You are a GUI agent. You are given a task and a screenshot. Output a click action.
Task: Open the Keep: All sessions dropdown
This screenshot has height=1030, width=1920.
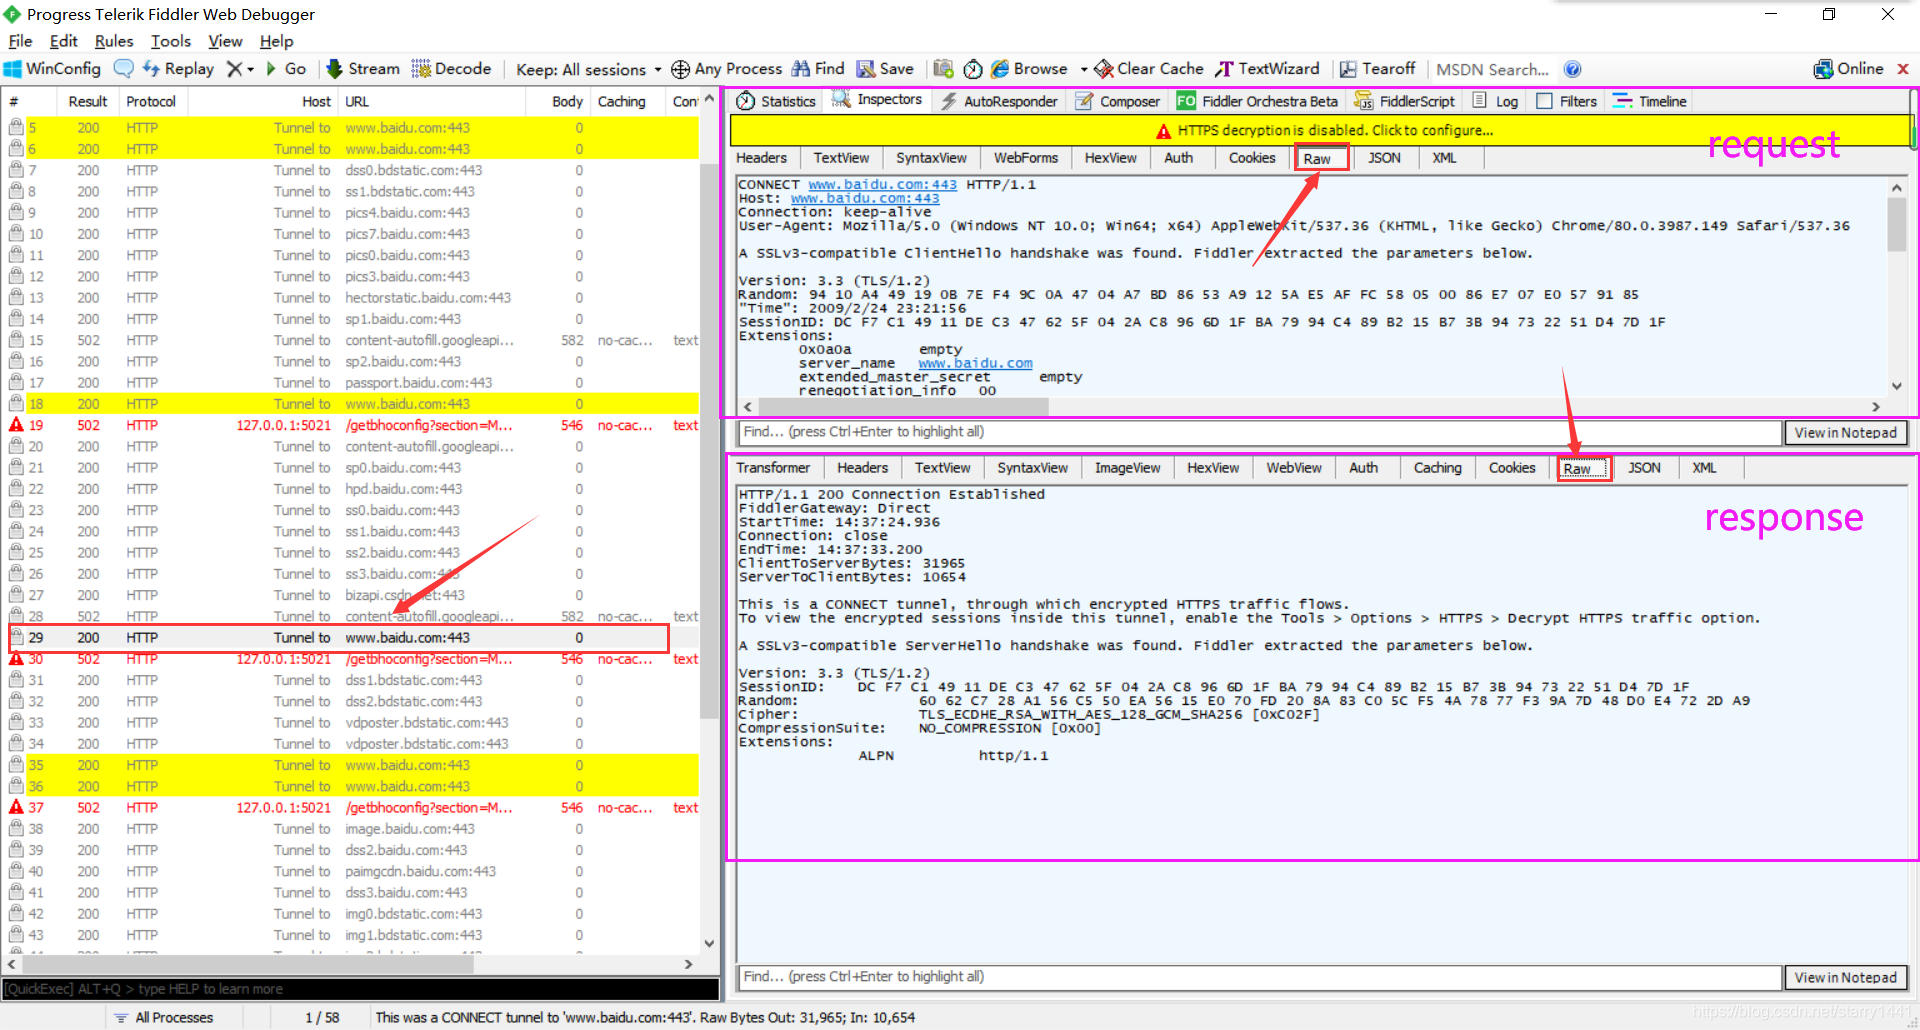click(588, 69)
